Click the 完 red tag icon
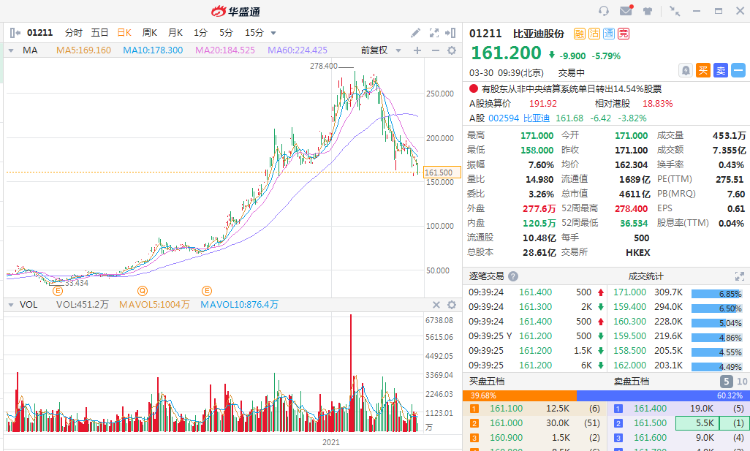This screenshot has width=750, height=451. click(x=623, y=33)
